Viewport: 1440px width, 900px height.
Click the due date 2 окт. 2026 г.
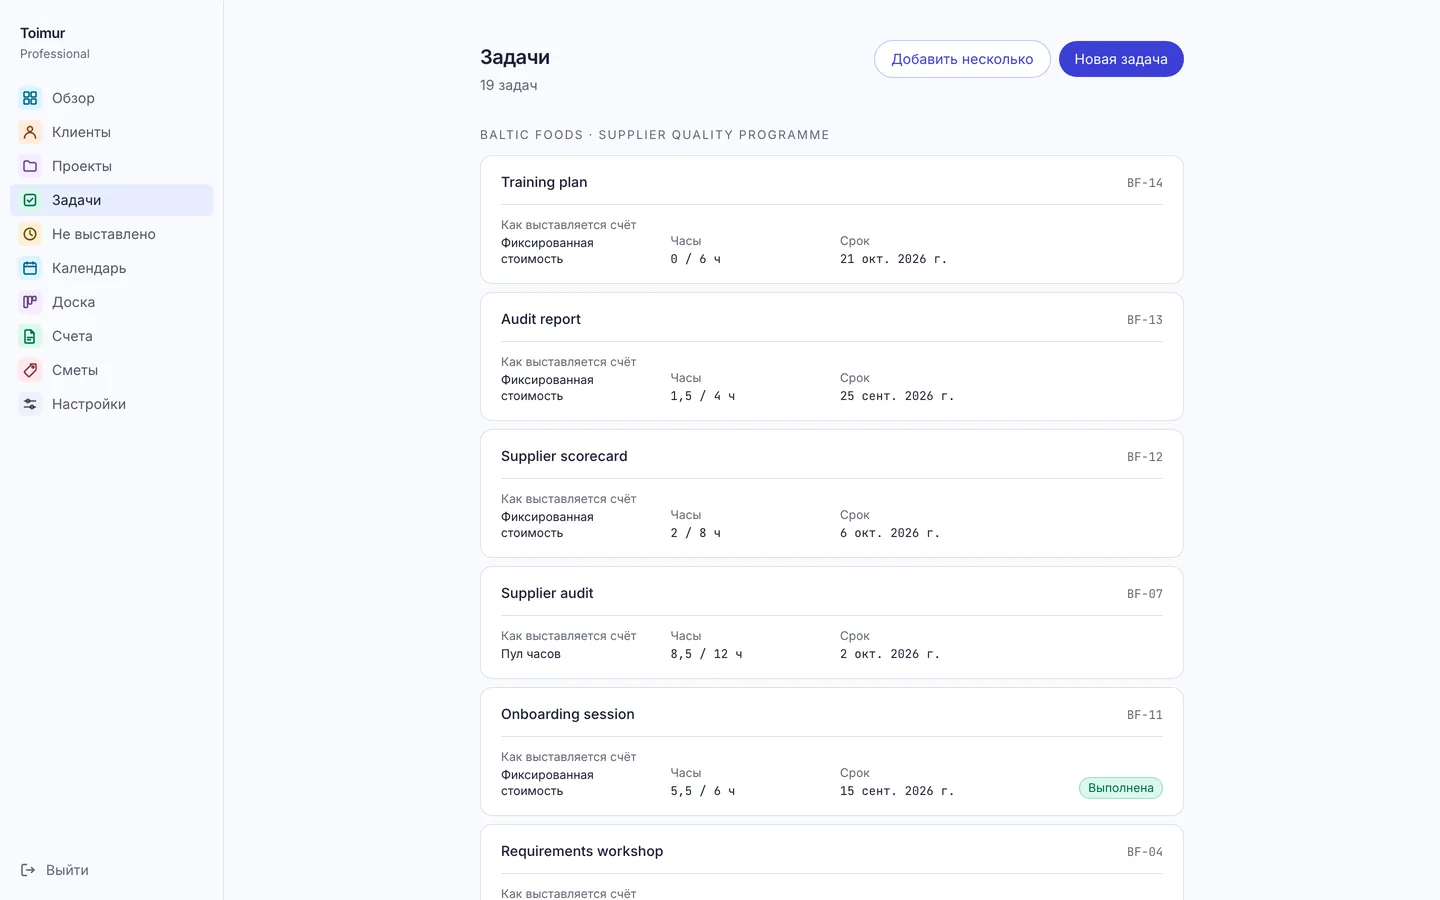[x=890, y=654]
